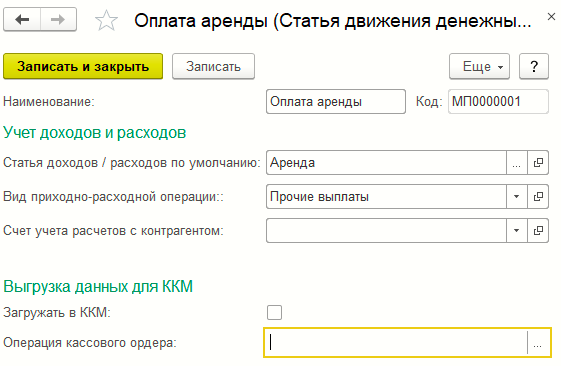Choose Статья доходов via ellipsis button
561x366 pixels.
pyautogui.click(x=517, y=163)
